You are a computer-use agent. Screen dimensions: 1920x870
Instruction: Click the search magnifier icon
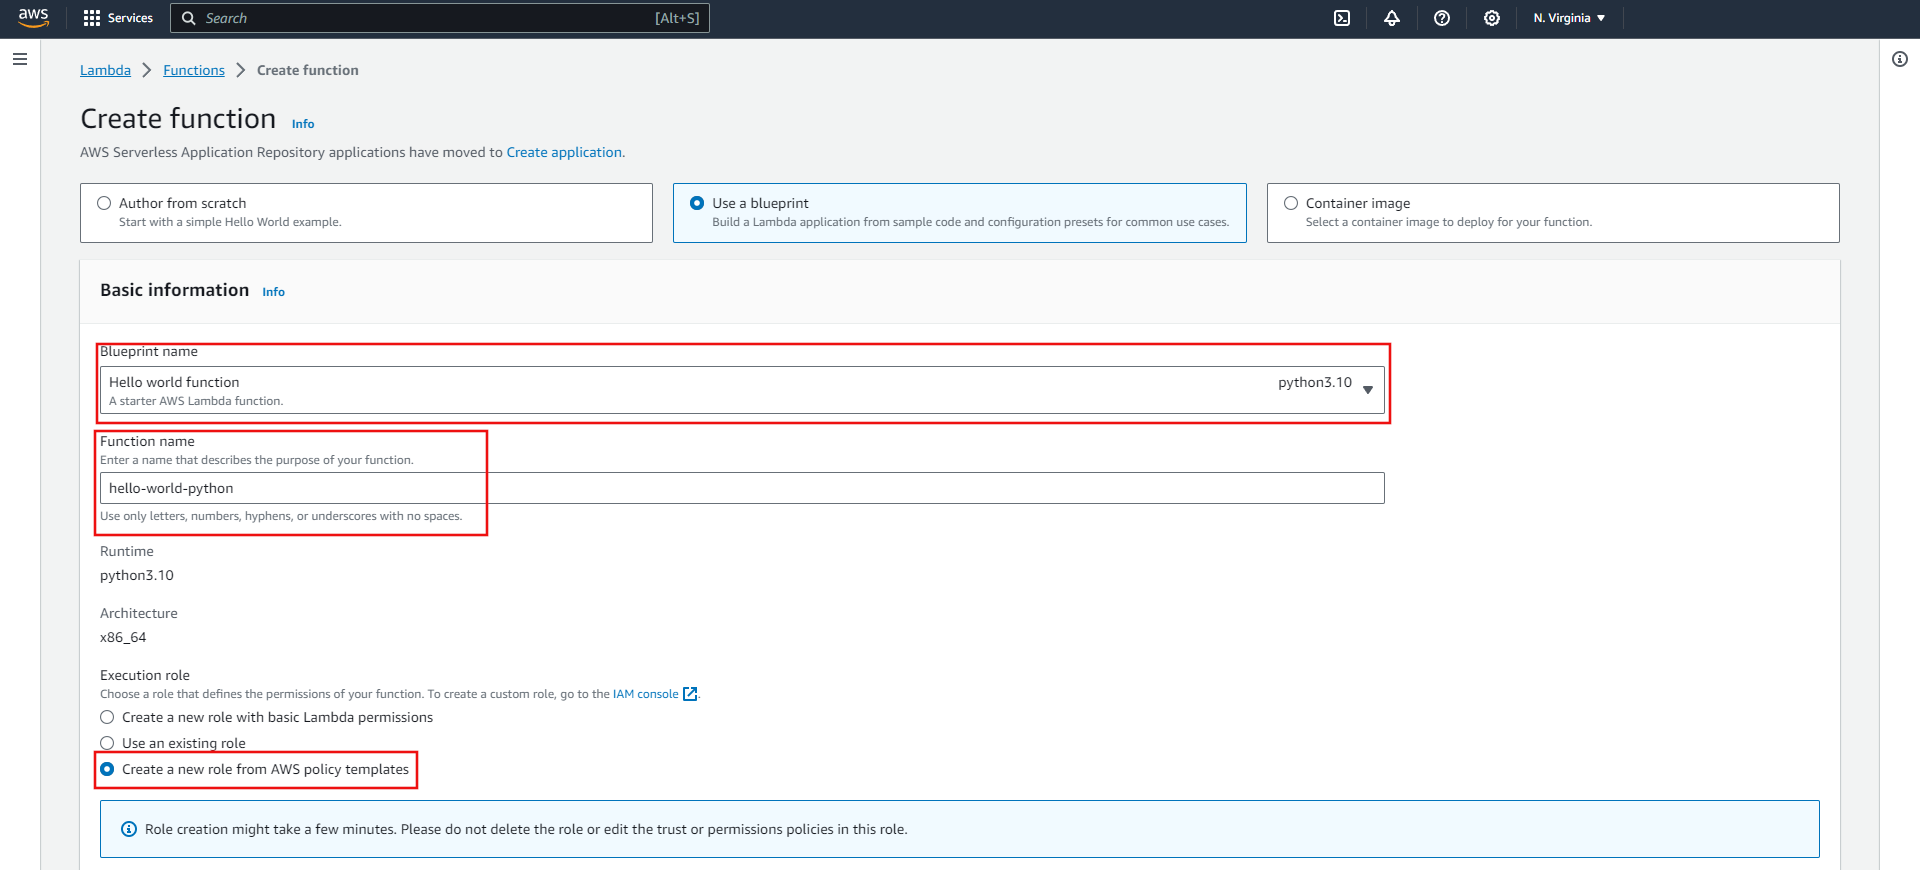pyautogui.click(x=189, y=18)
